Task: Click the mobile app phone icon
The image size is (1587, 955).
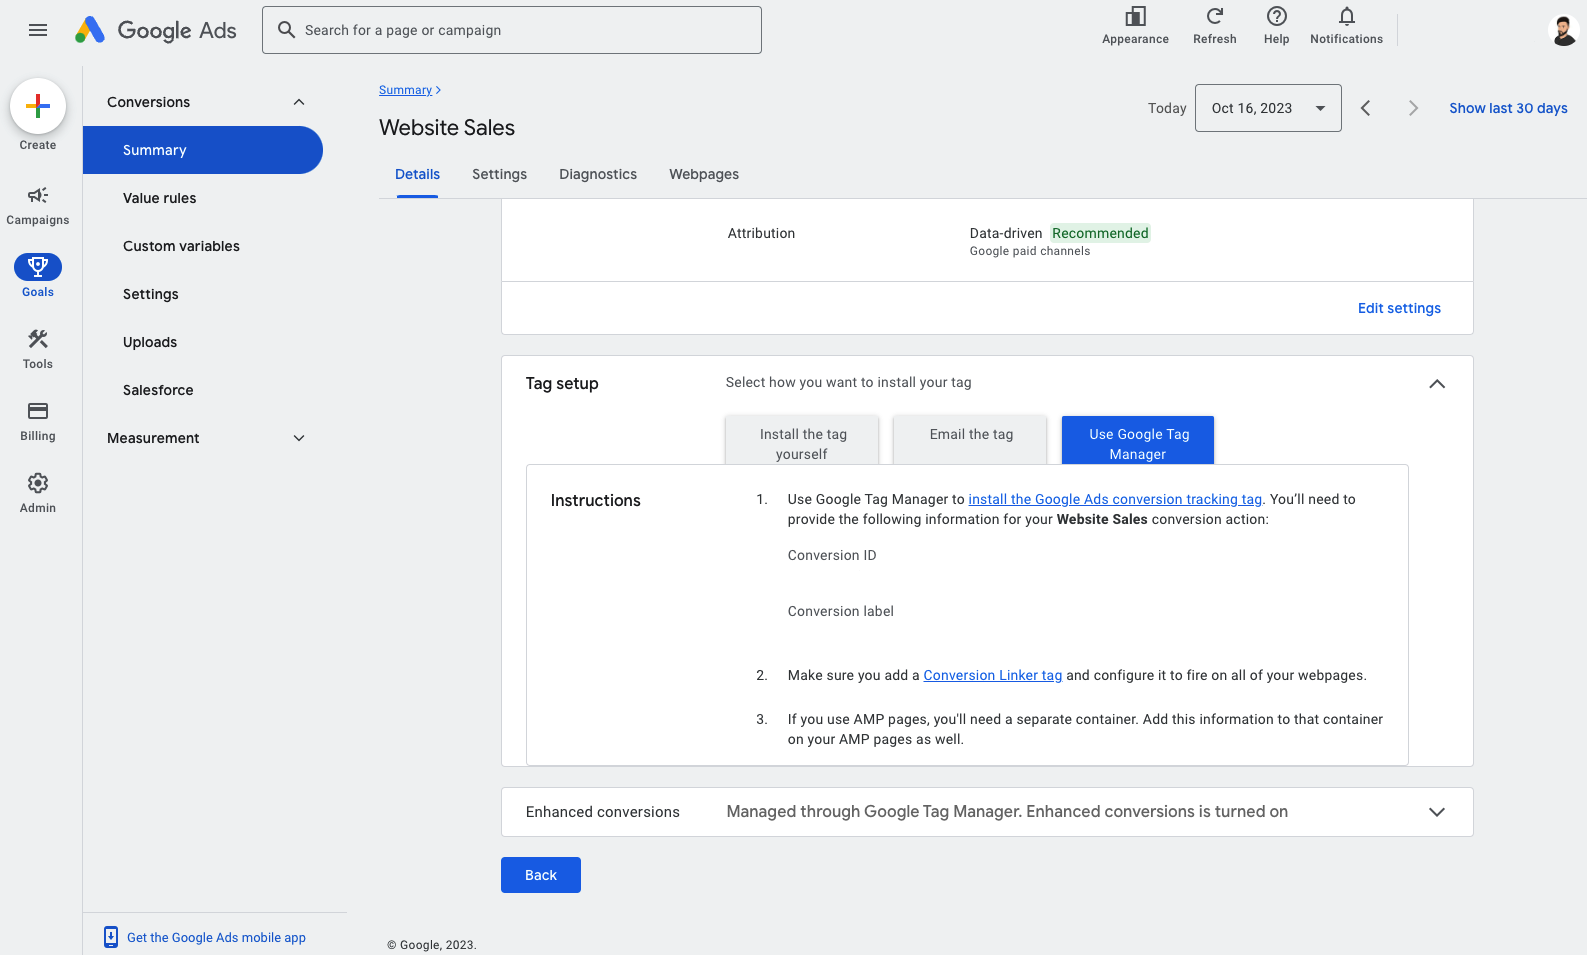Action: click(111, 937)
